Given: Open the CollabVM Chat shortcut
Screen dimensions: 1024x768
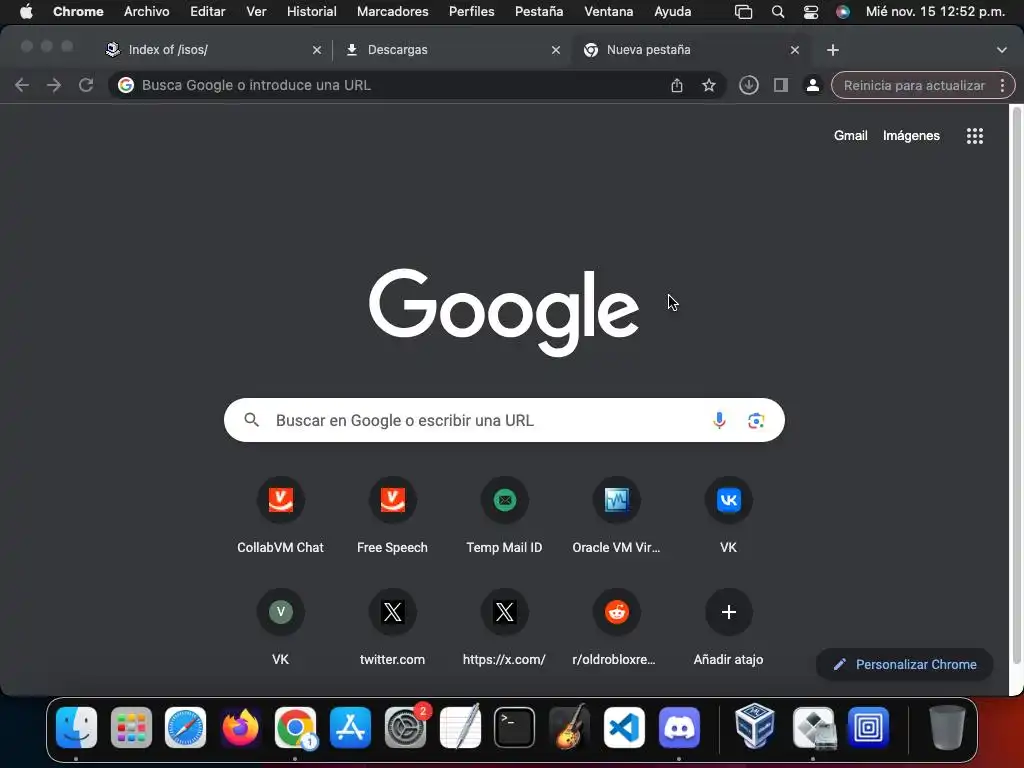Looking at the screenshot, I should (x=280, y=517).
